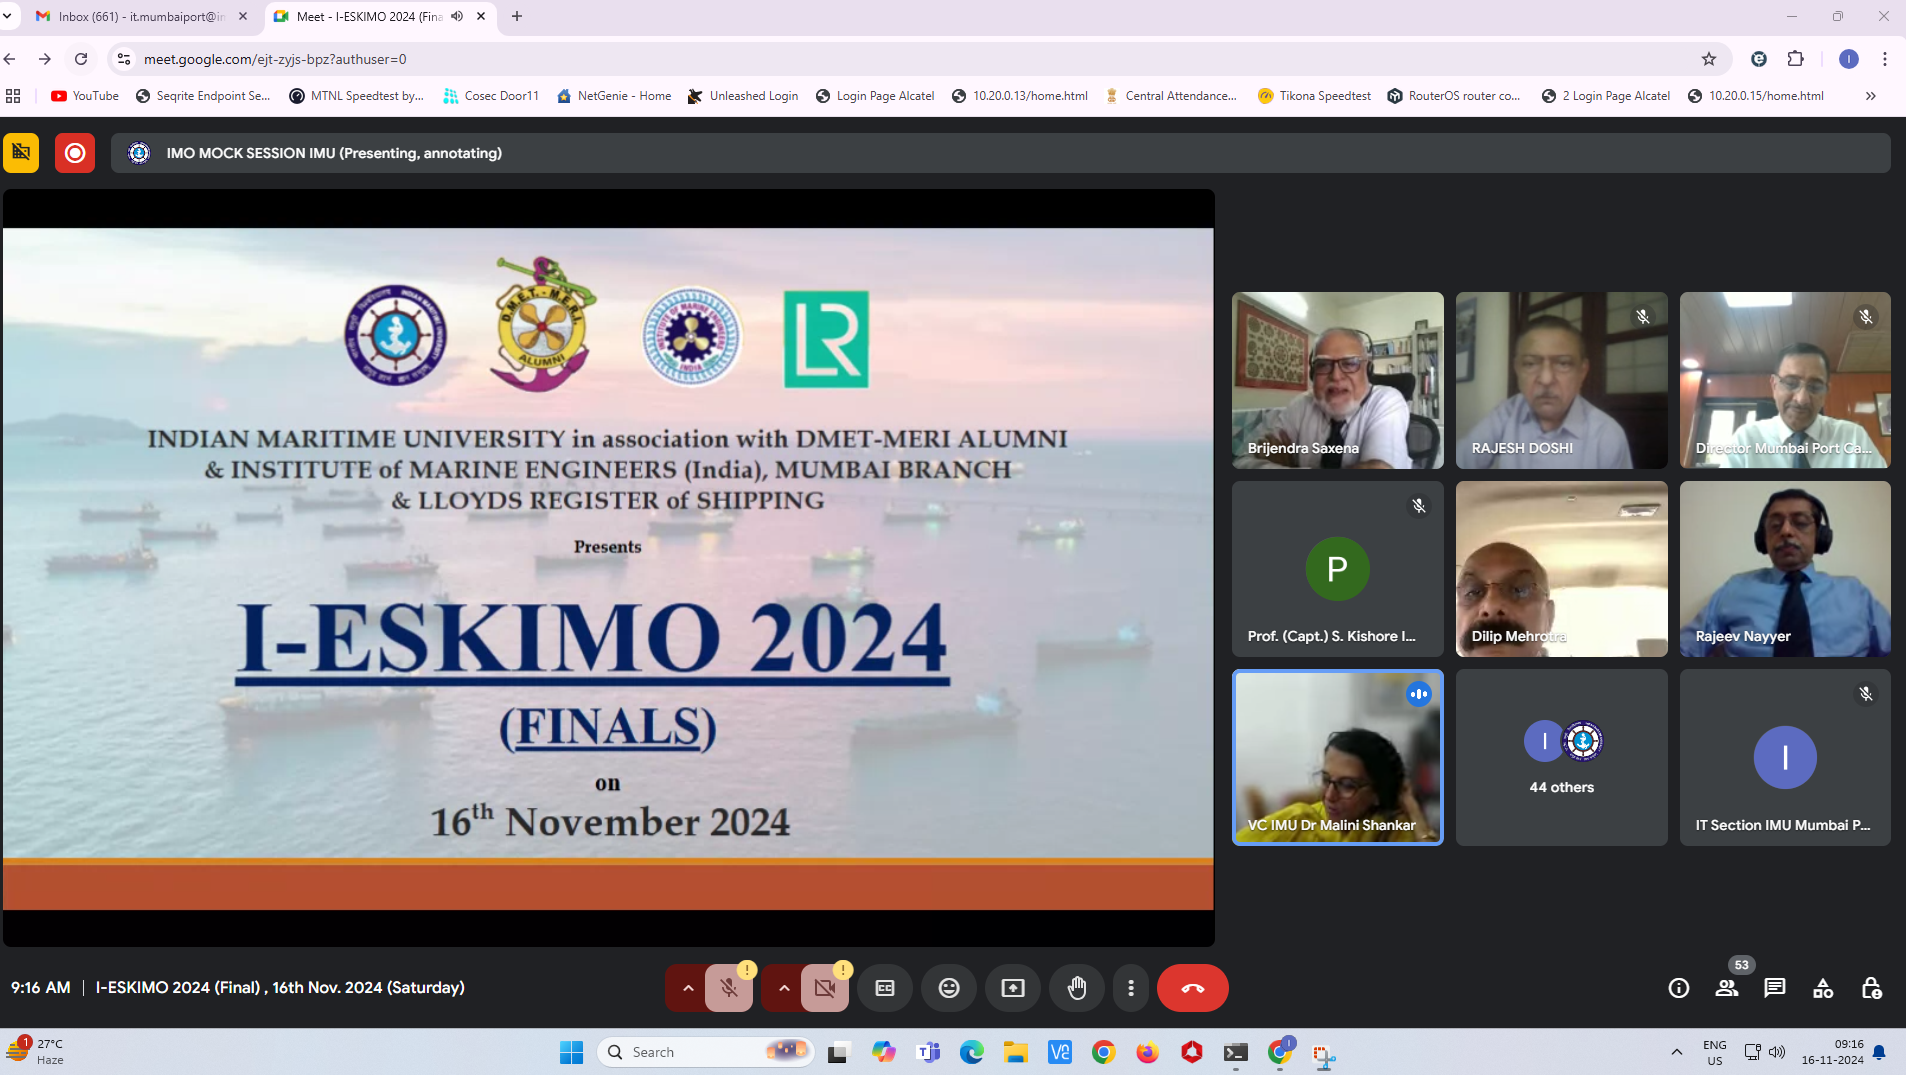Open meeting details info icon

coord(1679,988)
